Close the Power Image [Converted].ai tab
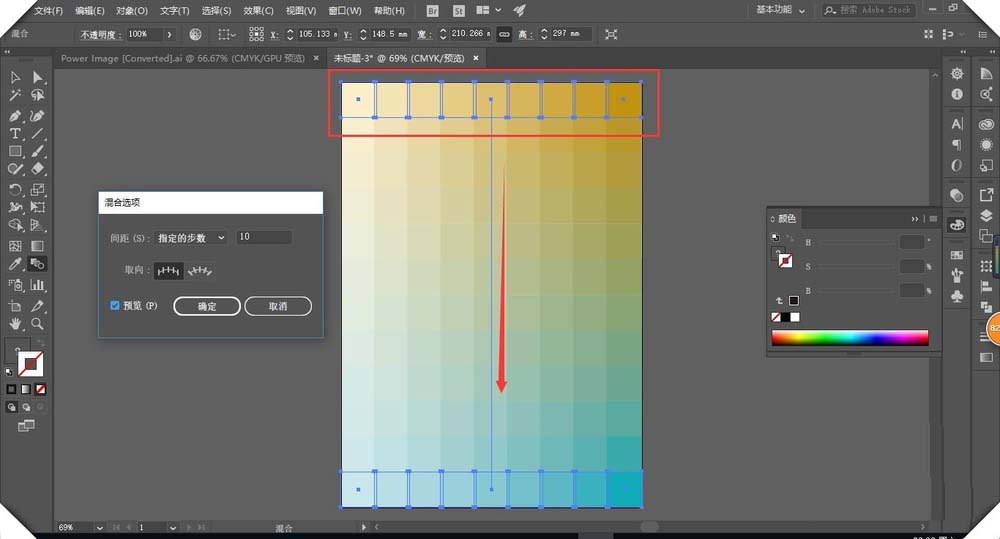The image size is (1000, 539). (x=316, y=58)
